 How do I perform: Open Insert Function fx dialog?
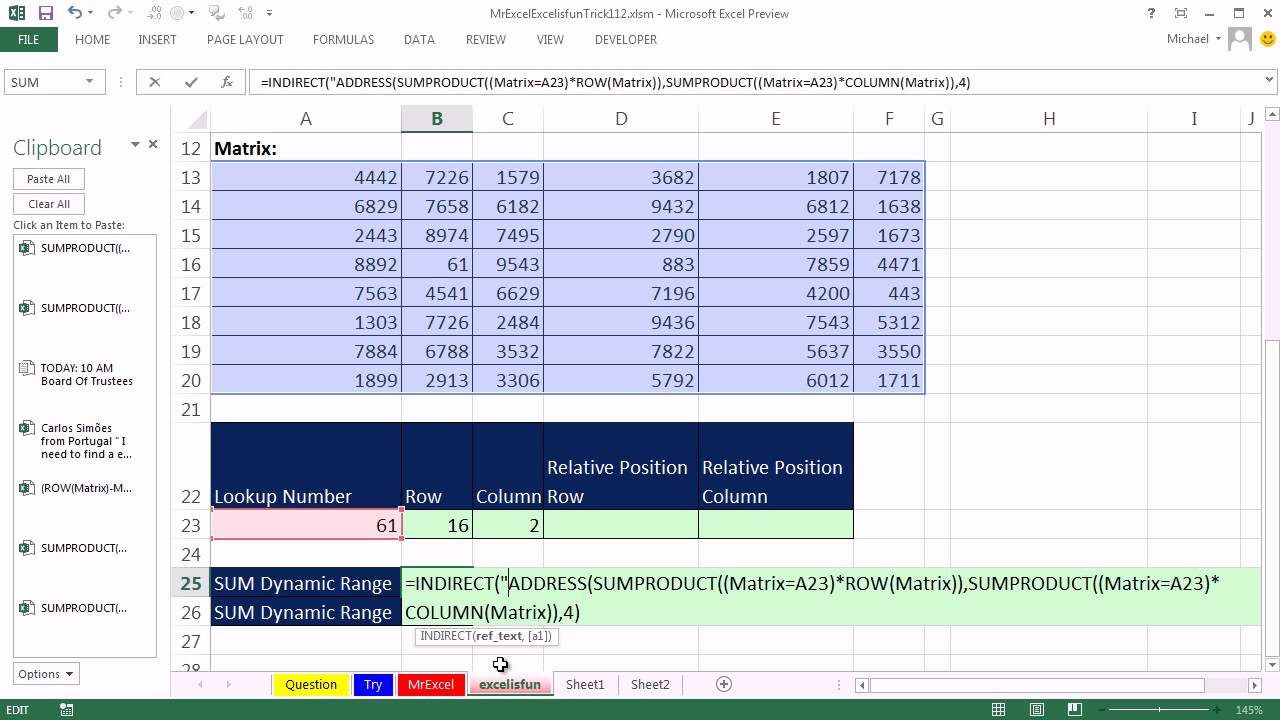tap(227, 82)
